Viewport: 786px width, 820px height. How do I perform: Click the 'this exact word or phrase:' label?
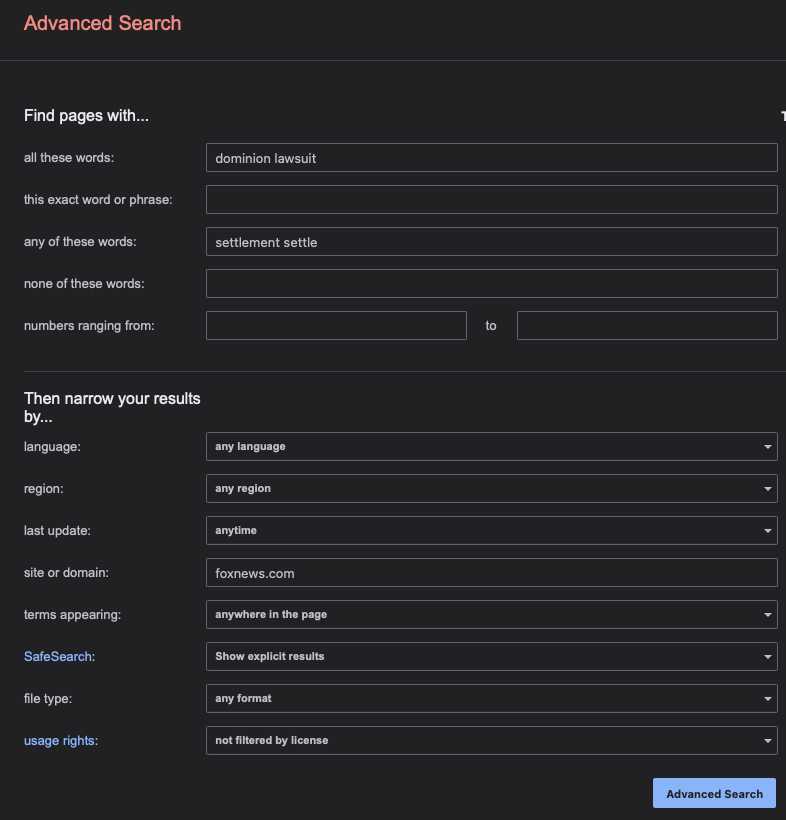tap(98, 200)
